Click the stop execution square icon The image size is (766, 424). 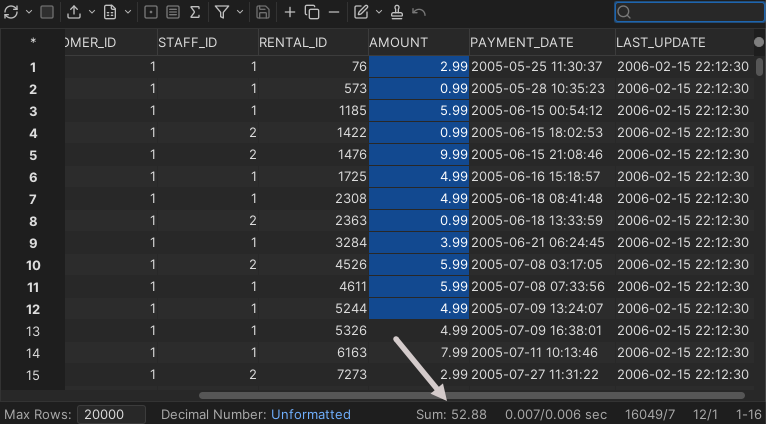point(47,12)
